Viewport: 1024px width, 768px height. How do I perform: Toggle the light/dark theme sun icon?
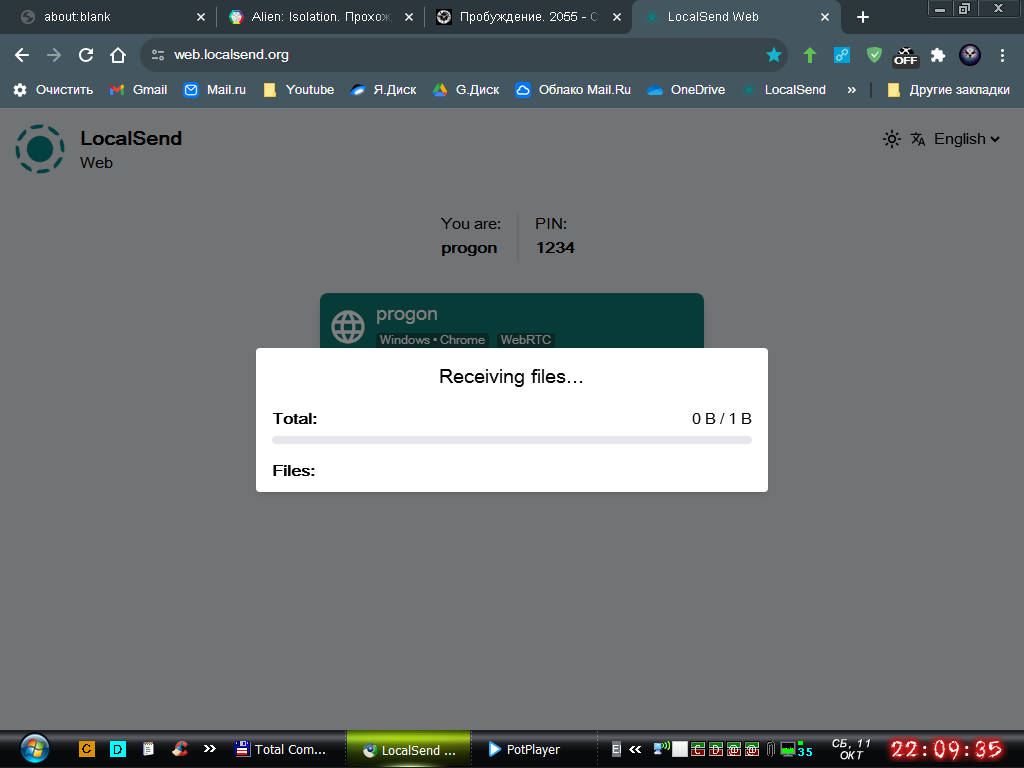(x=891, y=139)
